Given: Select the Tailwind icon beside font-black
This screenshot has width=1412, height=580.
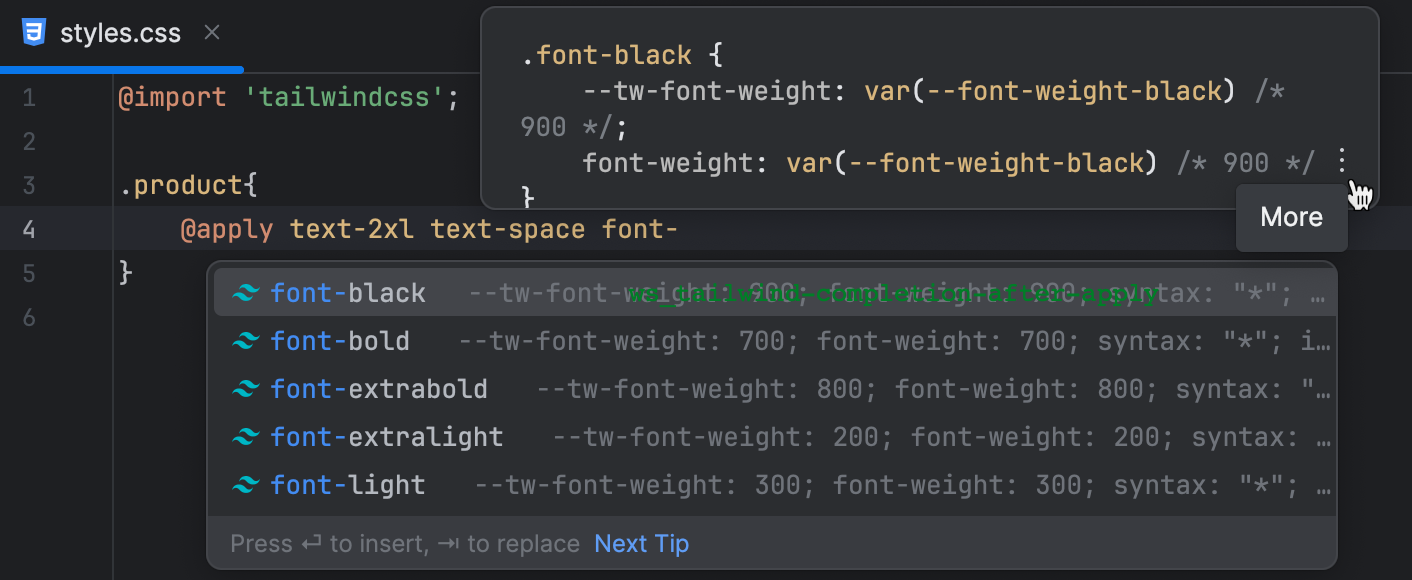Looking at the screenshot, I should point(245,293).
